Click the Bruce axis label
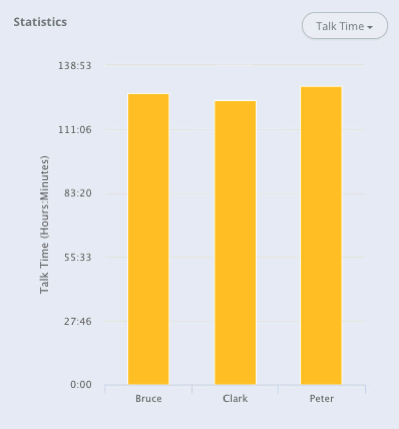The height and width of the screenshot is (429, 399). [148, 399]
